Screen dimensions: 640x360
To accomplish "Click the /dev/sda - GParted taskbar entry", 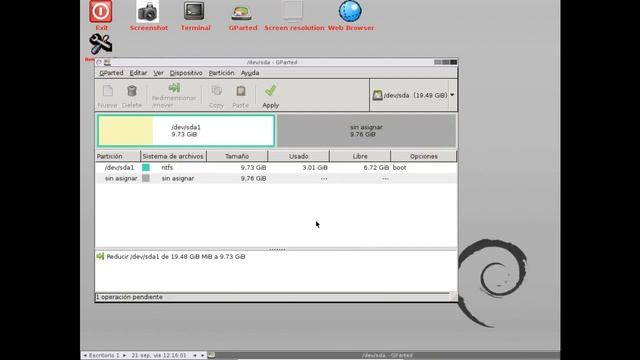I will coord(387,356).
